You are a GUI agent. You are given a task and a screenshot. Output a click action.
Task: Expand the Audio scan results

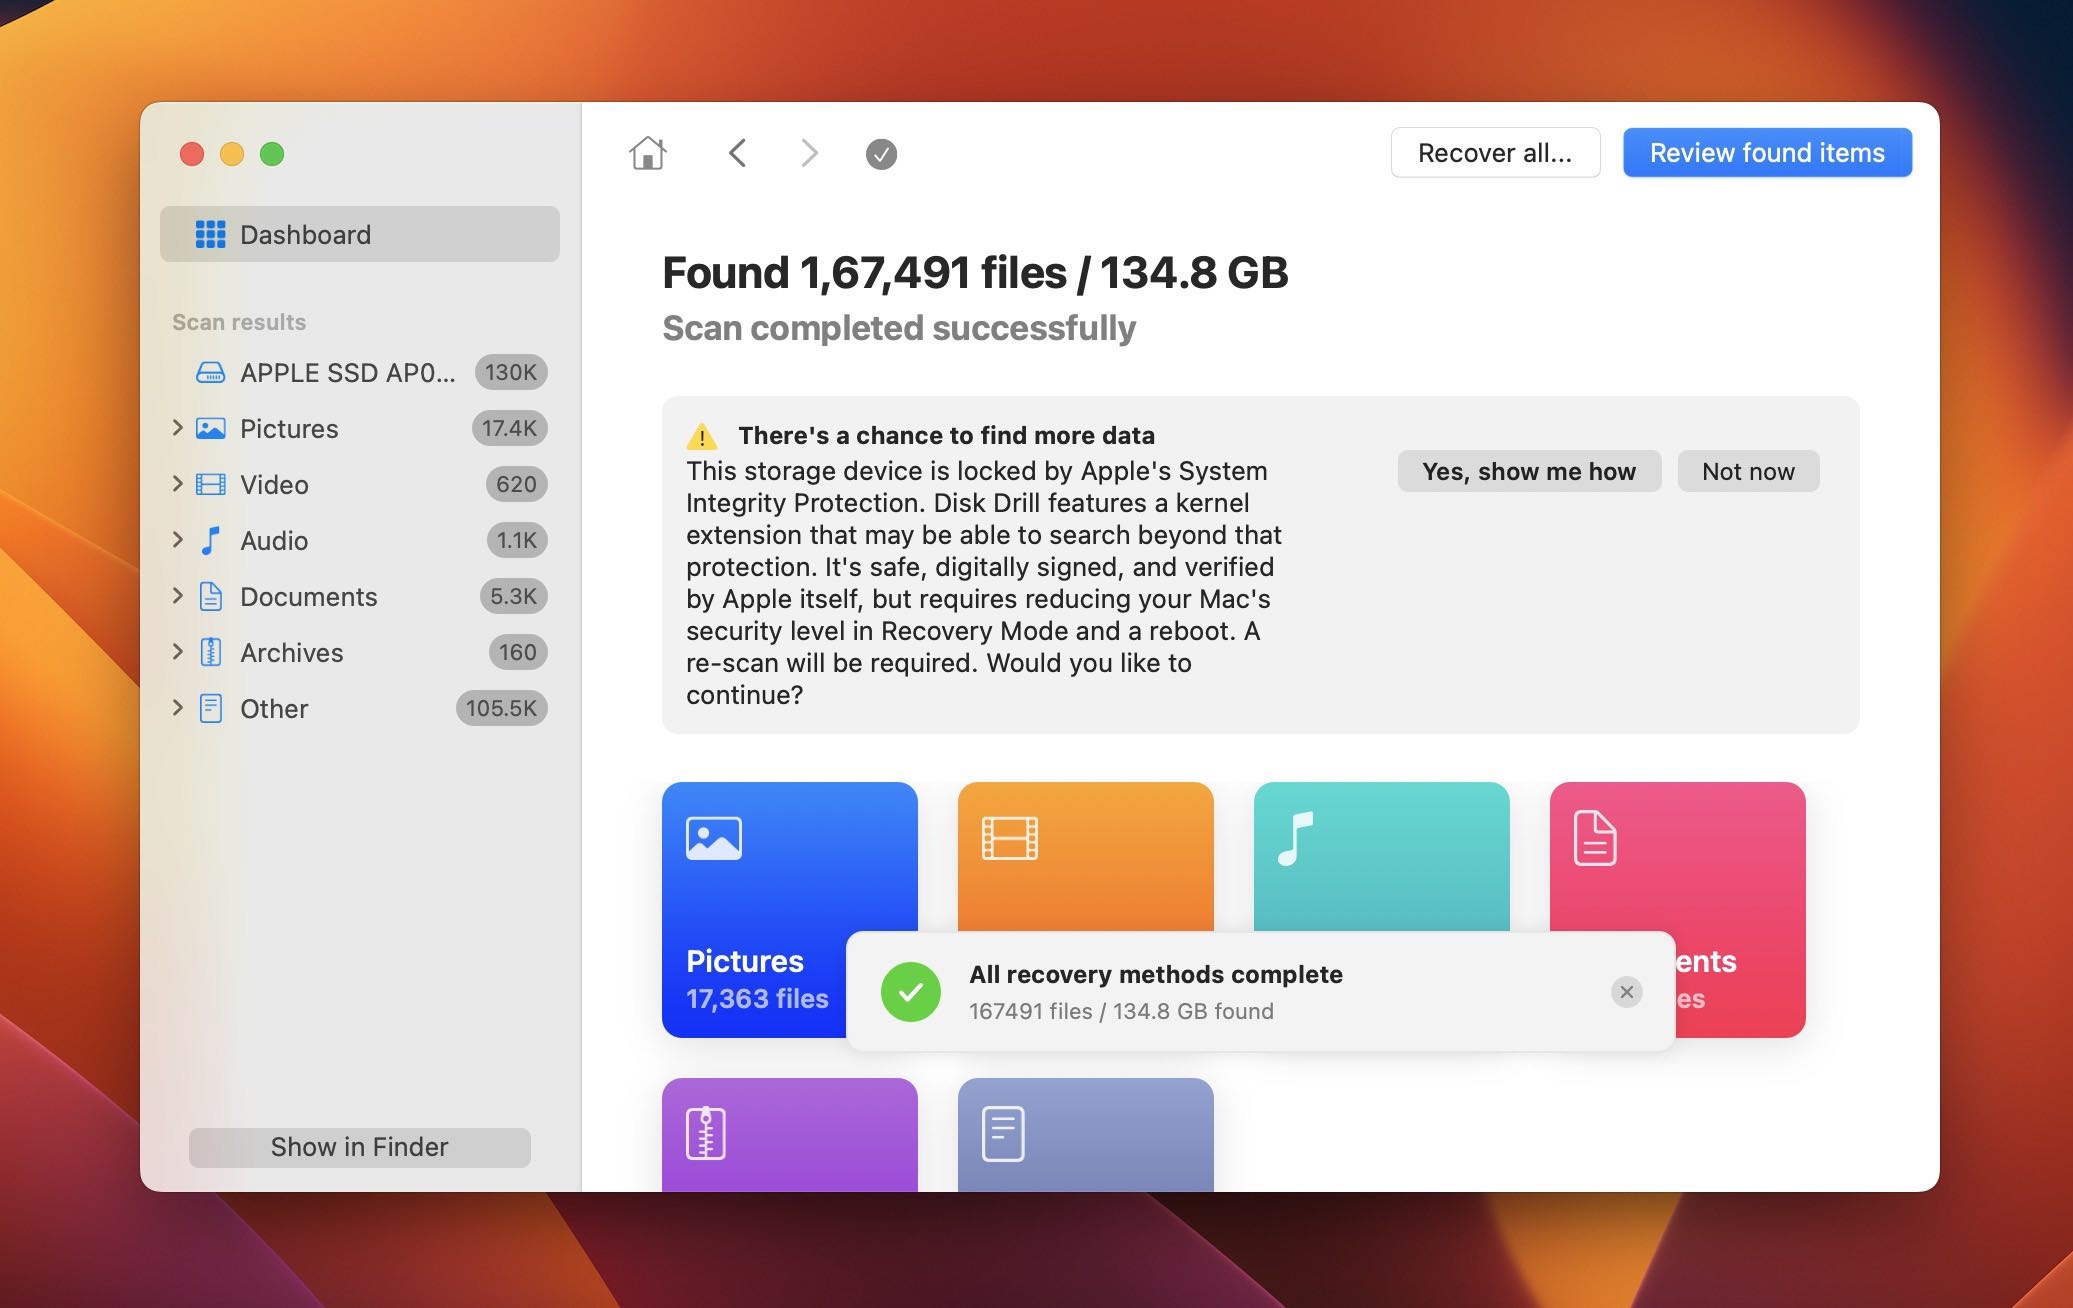coord(176,538)
